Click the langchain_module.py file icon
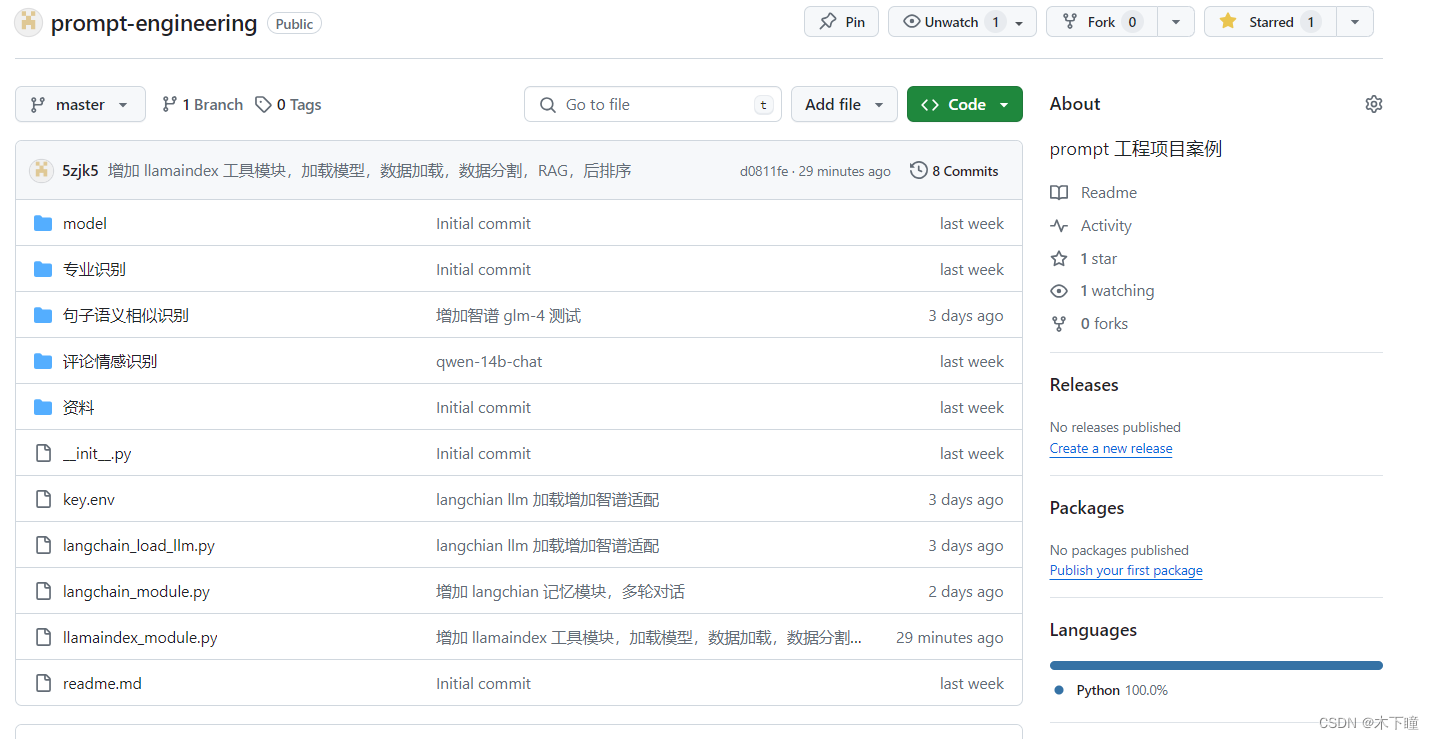Viewport: 1434px width, 739px height. [x=43, y=591]
